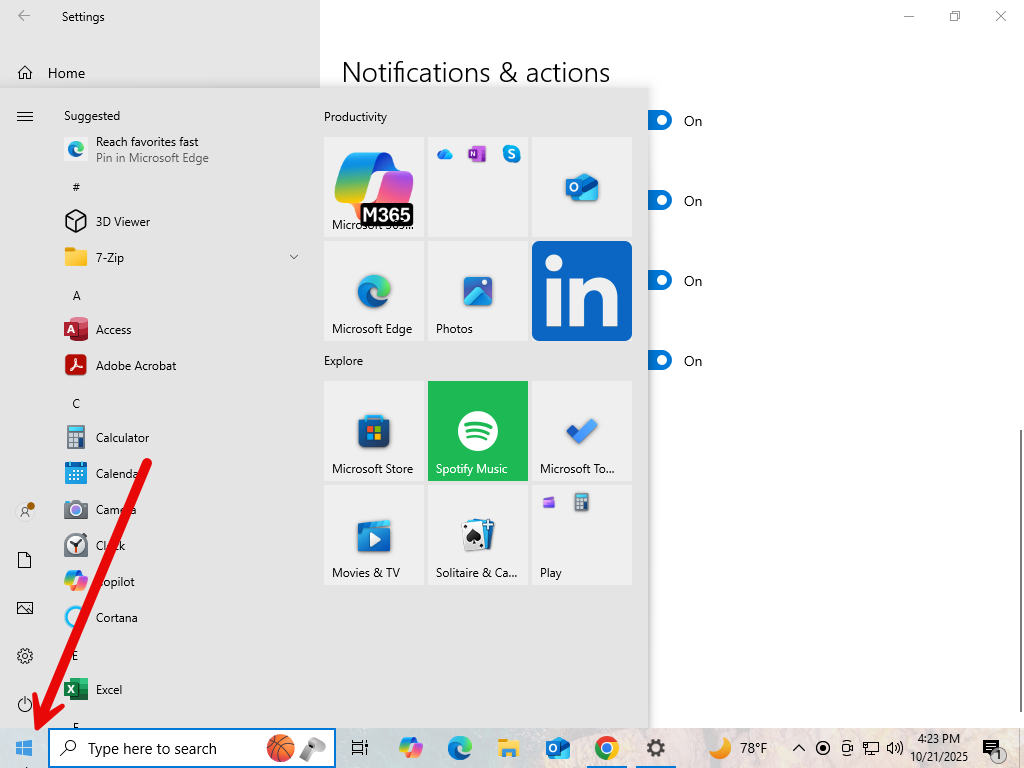Expand the 7-Zip folder in app list
This screenshot has width=1024, height=768.
click(294, 258)
